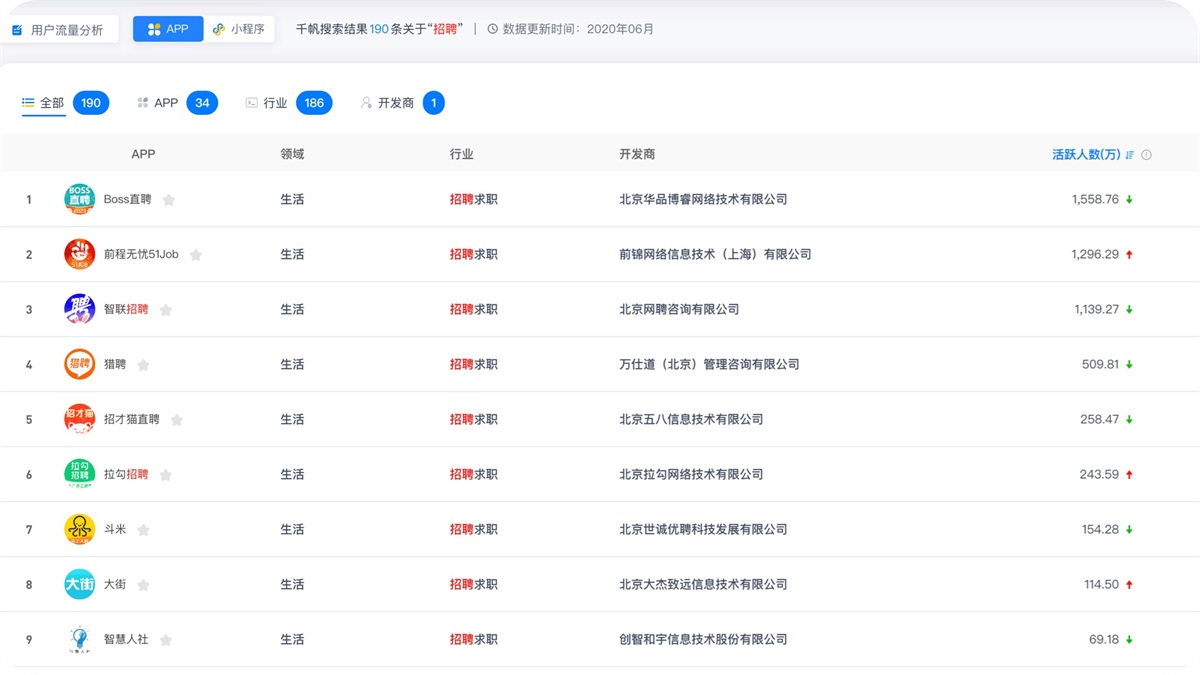Open 用户流量分析 section button
This screenshot has width=1200, height=675.
pos(58,30)
